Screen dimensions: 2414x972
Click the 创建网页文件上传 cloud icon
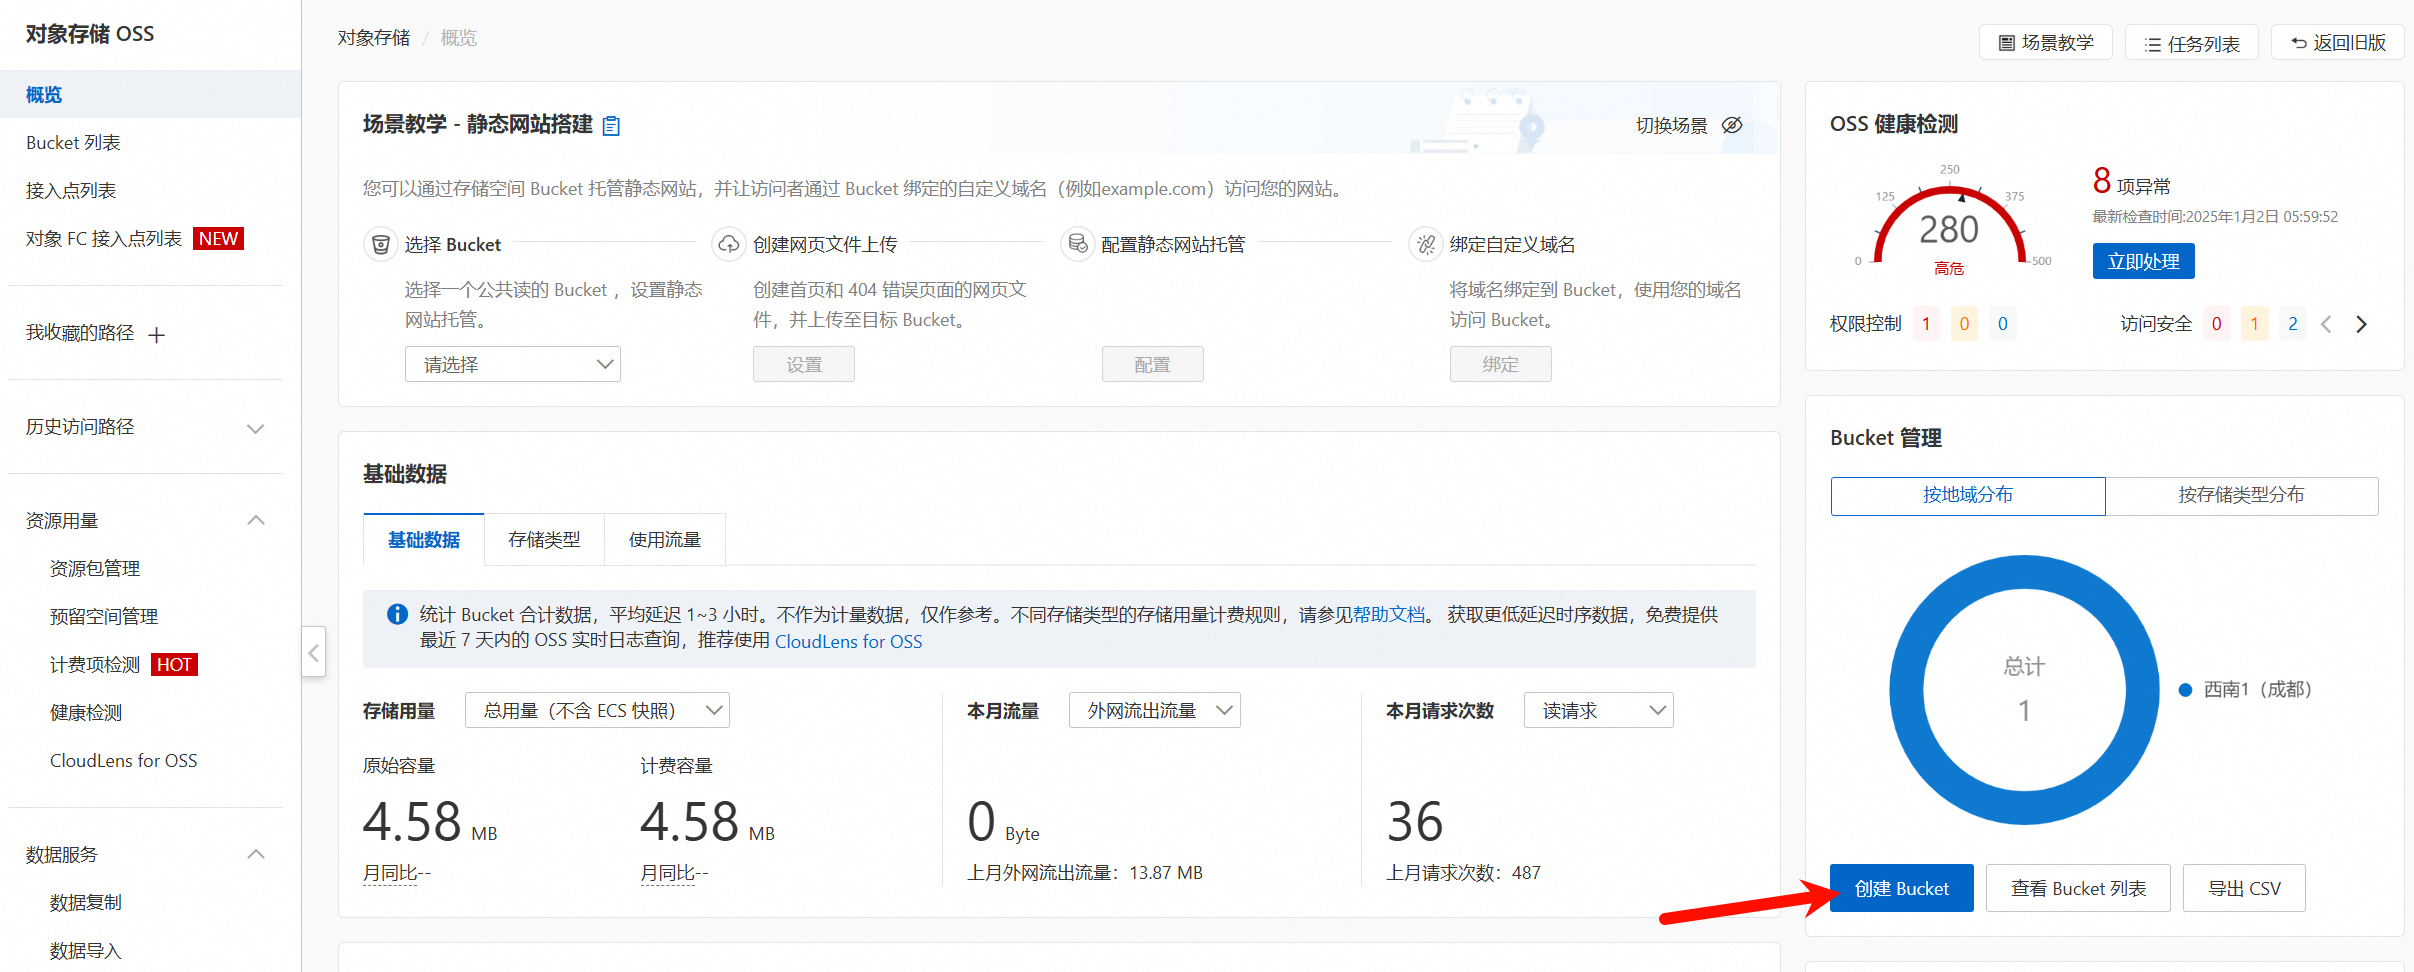[729, 245]
